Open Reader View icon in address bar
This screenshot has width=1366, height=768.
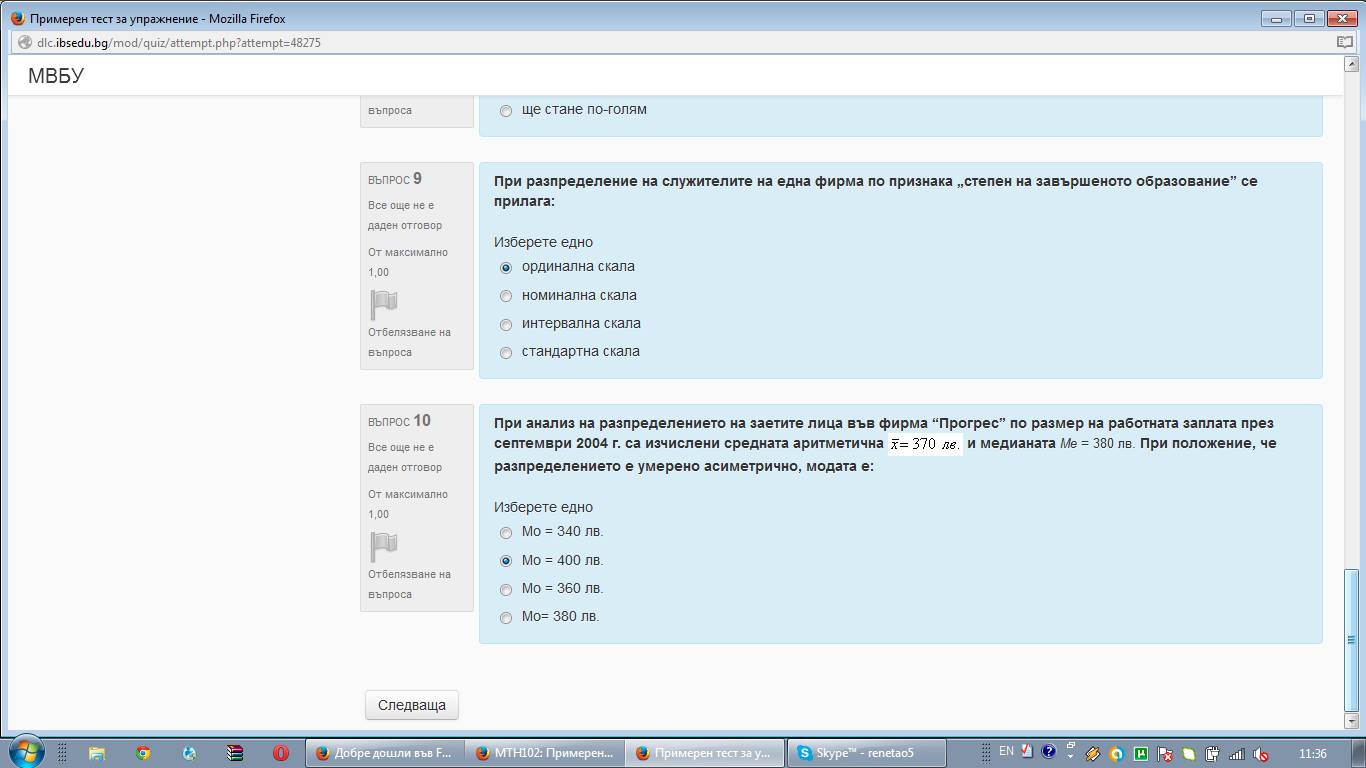pyautogui.click(x=1344, y=43)
